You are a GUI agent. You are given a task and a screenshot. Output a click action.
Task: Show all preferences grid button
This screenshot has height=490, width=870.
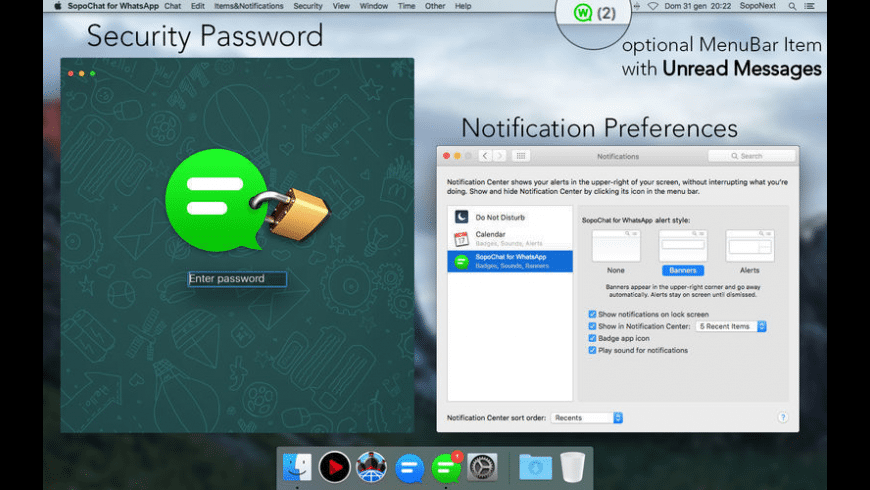click(520, 156)
